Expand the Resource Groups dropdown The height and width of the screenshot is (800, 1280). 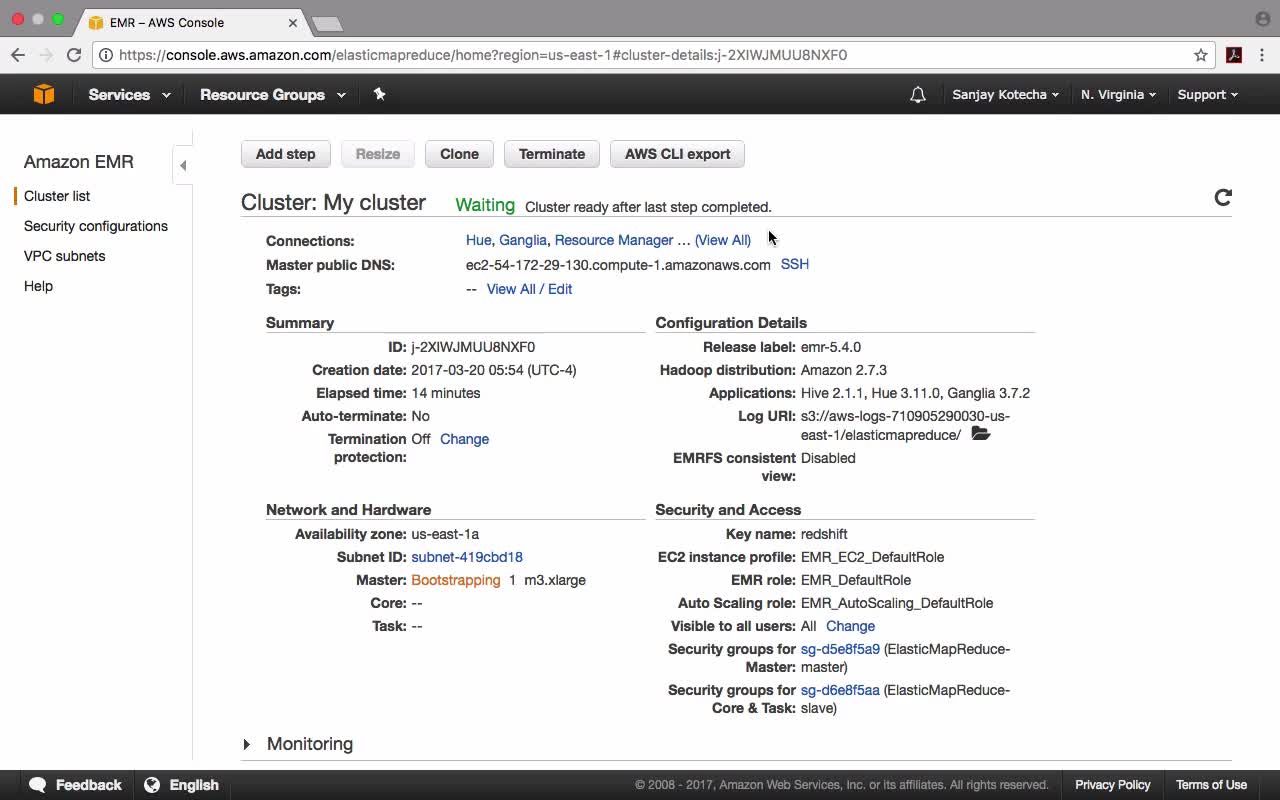[x=272, y=94]
